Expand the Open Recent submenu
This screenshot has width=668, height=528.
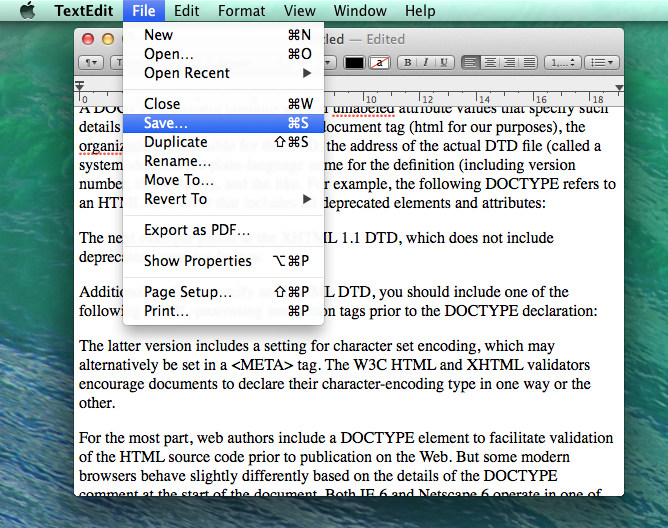point(223,73)
